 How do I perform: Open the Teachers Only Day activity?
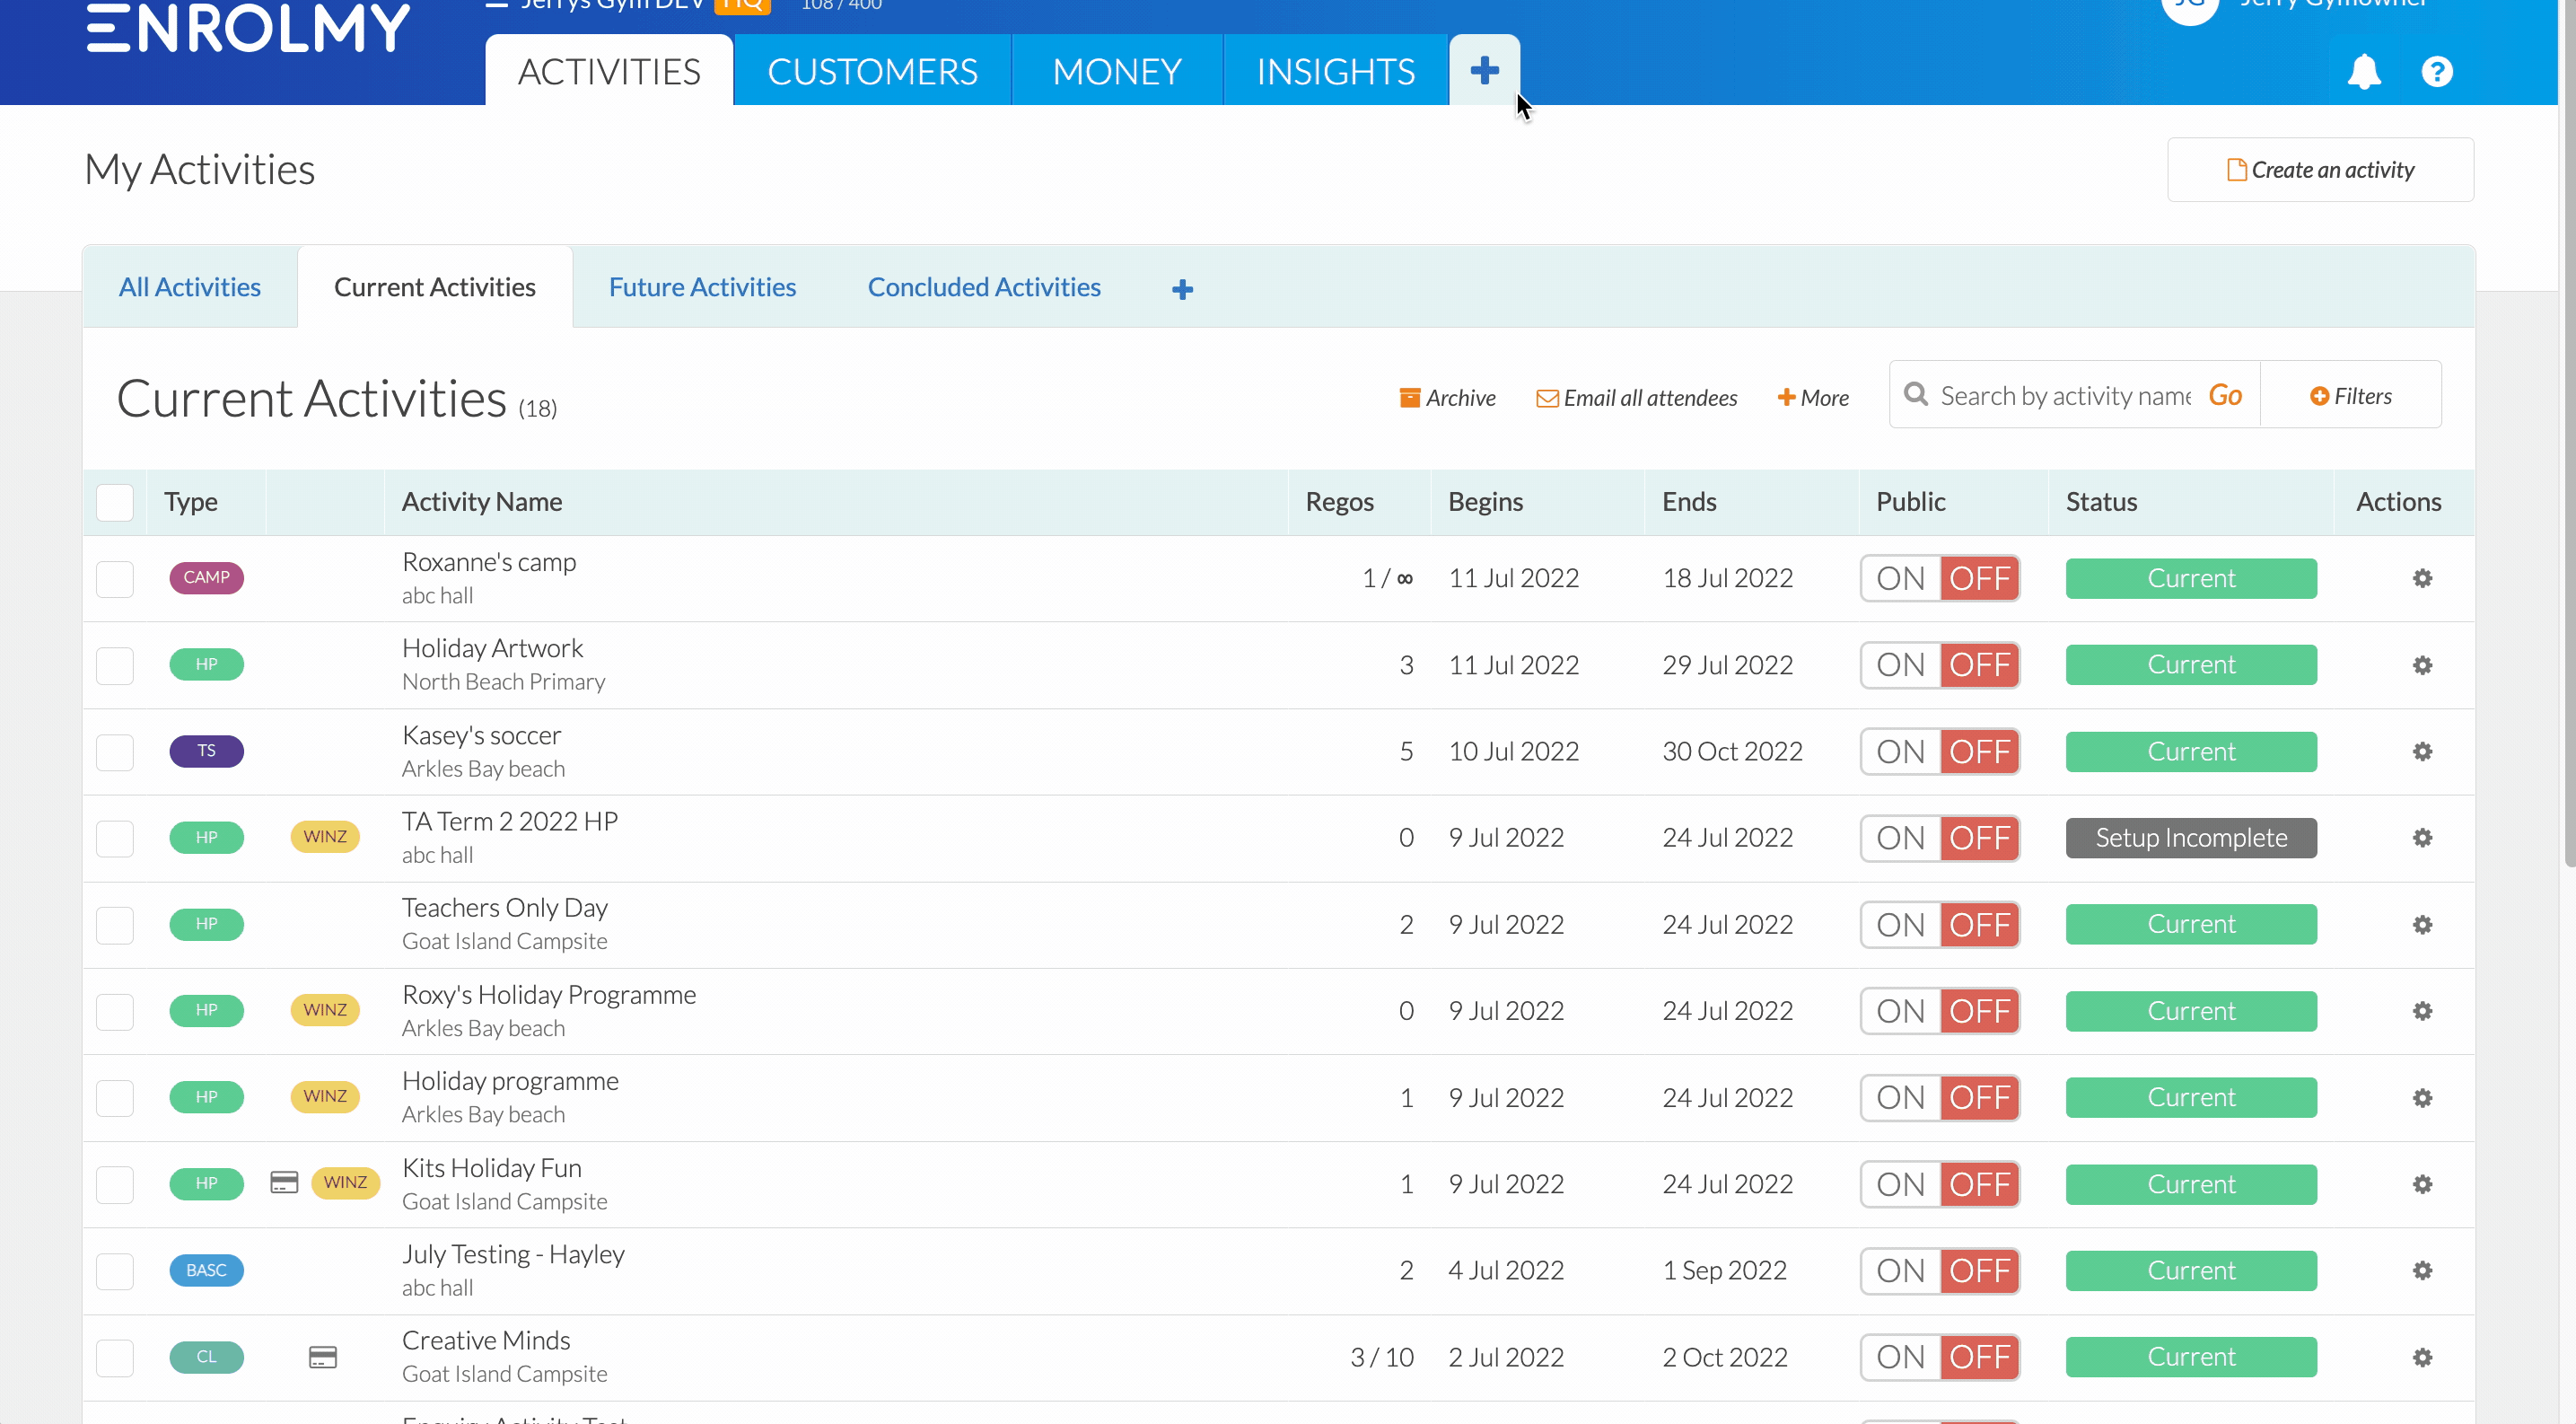[x=505, y=907]
